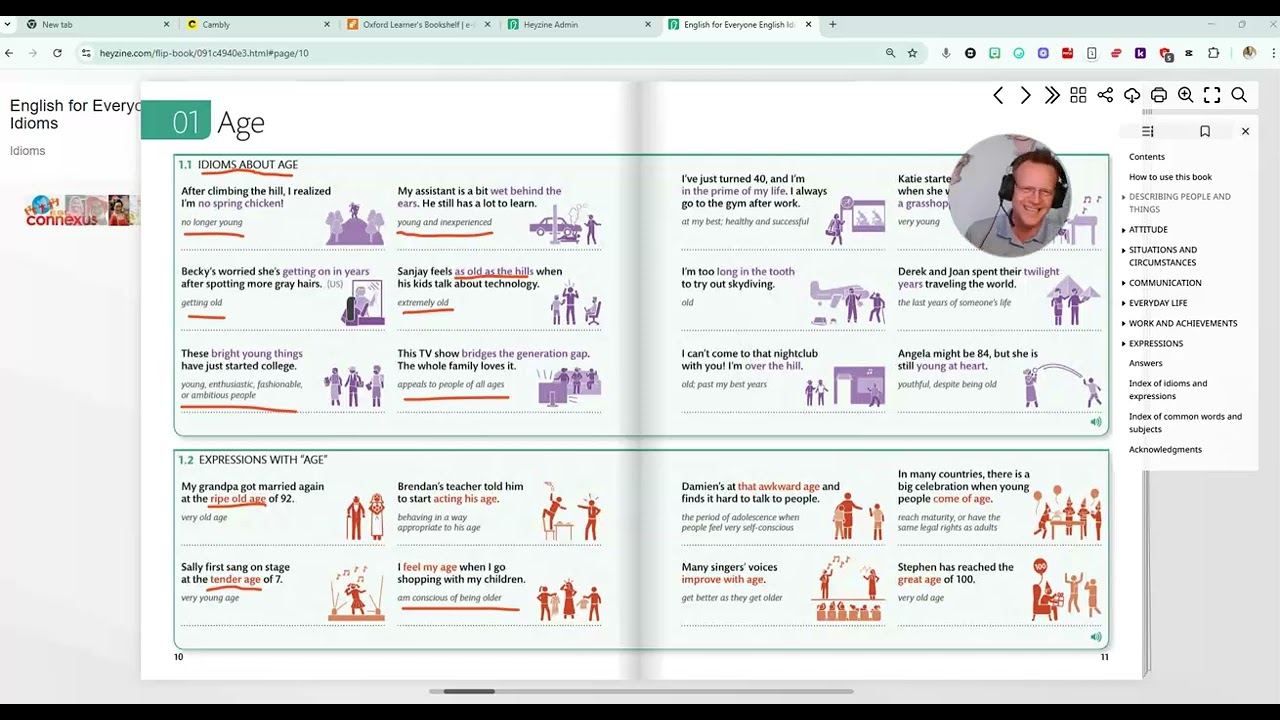
Task: Switch to table of contents list view
Action: tap(1148, 131)
